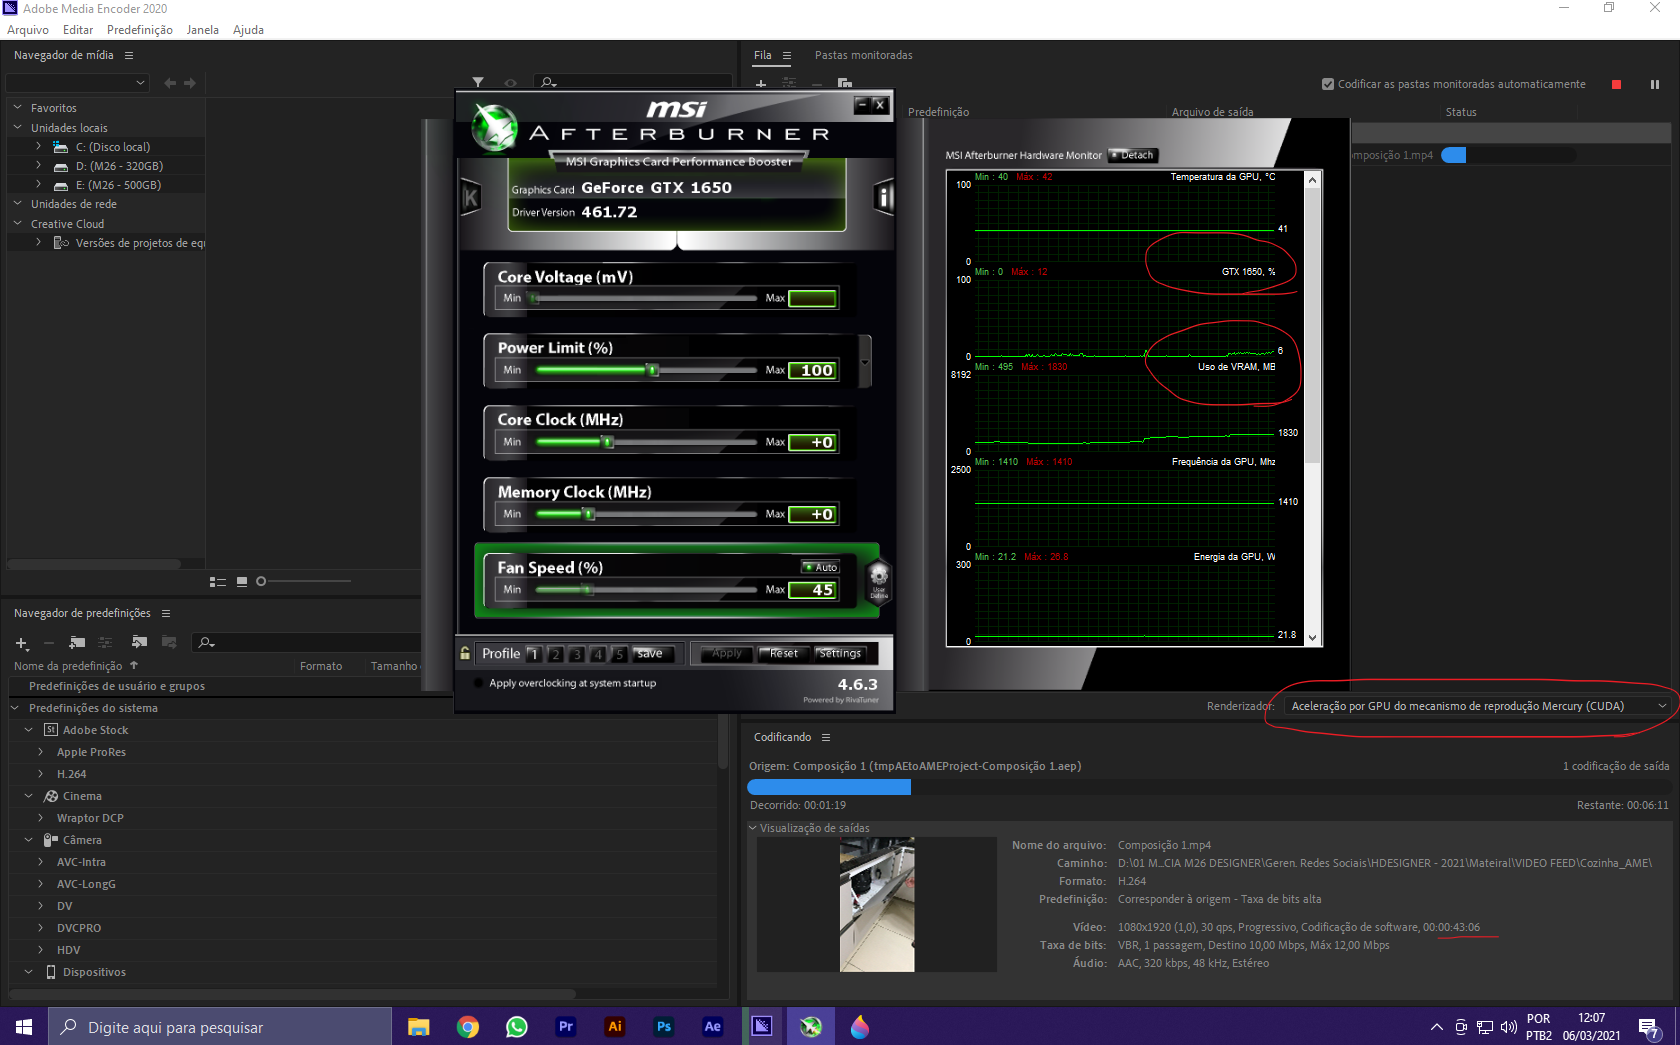Expand the D: (M26 - 320GB) drive
Screen dimensions: 1680x1045
pos(39,165)
